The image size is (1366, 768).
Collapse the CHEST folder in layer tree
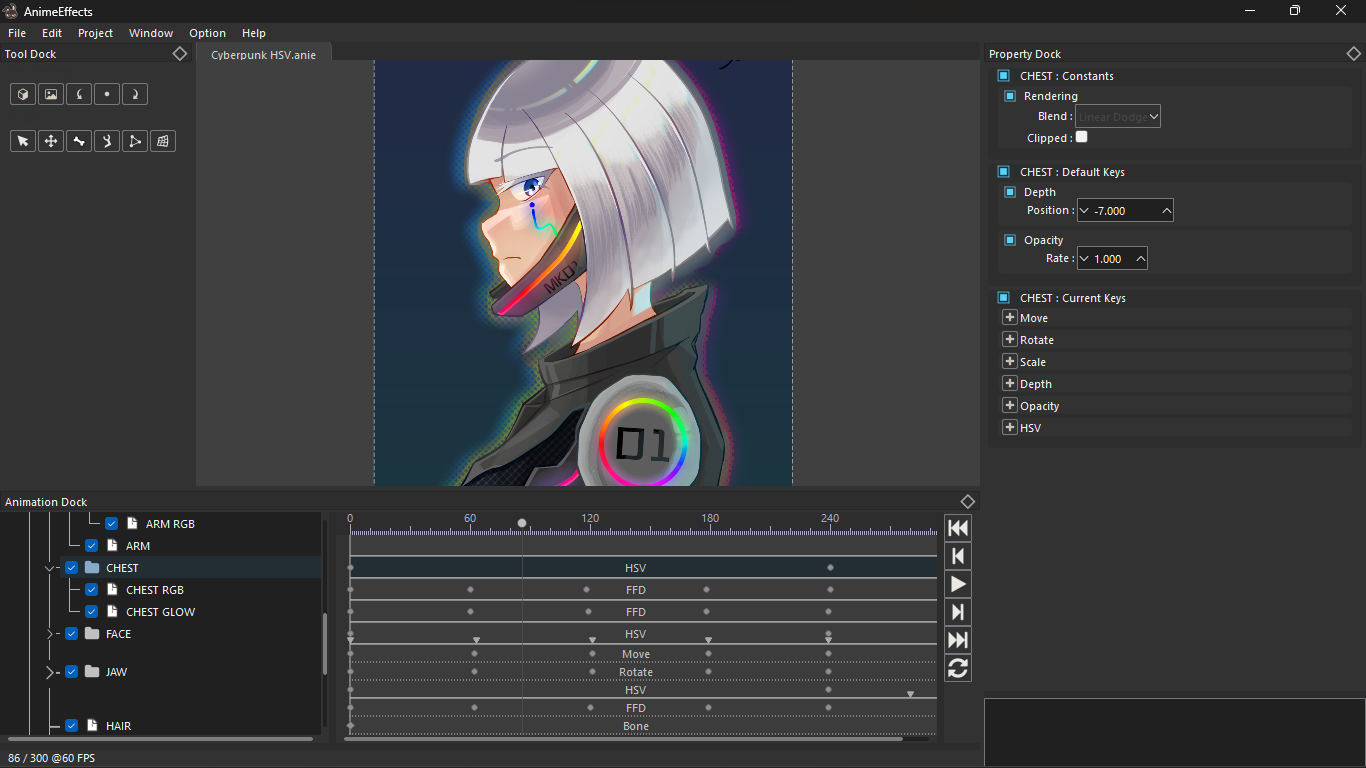49,568
